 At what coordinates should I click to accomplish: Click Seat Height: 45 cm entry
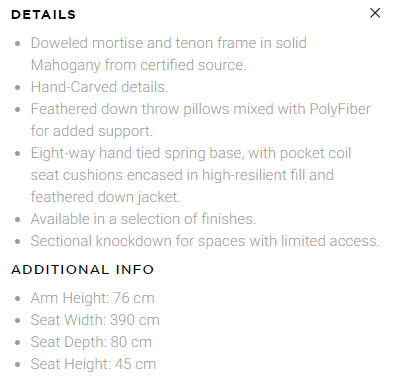tap(93, 364)
